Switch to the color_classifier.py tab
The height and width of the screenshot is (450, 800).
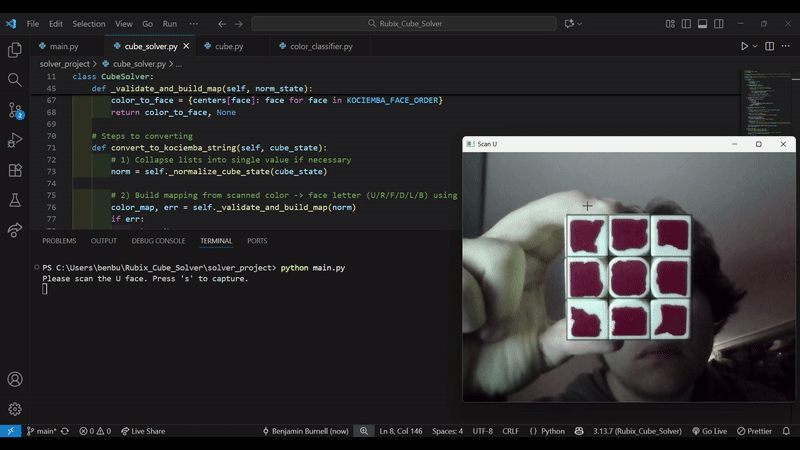pyautogui.click(x=321, y=46)
